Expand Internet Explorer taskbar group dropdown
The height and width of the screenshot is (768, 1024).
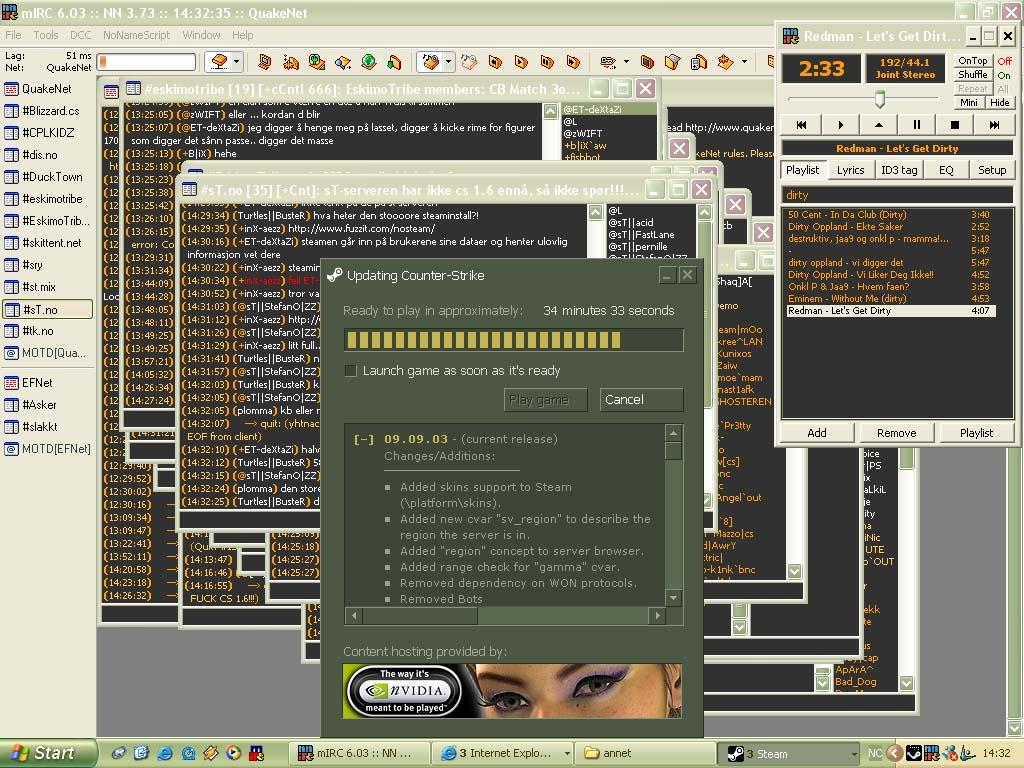[x=566, y=753]
